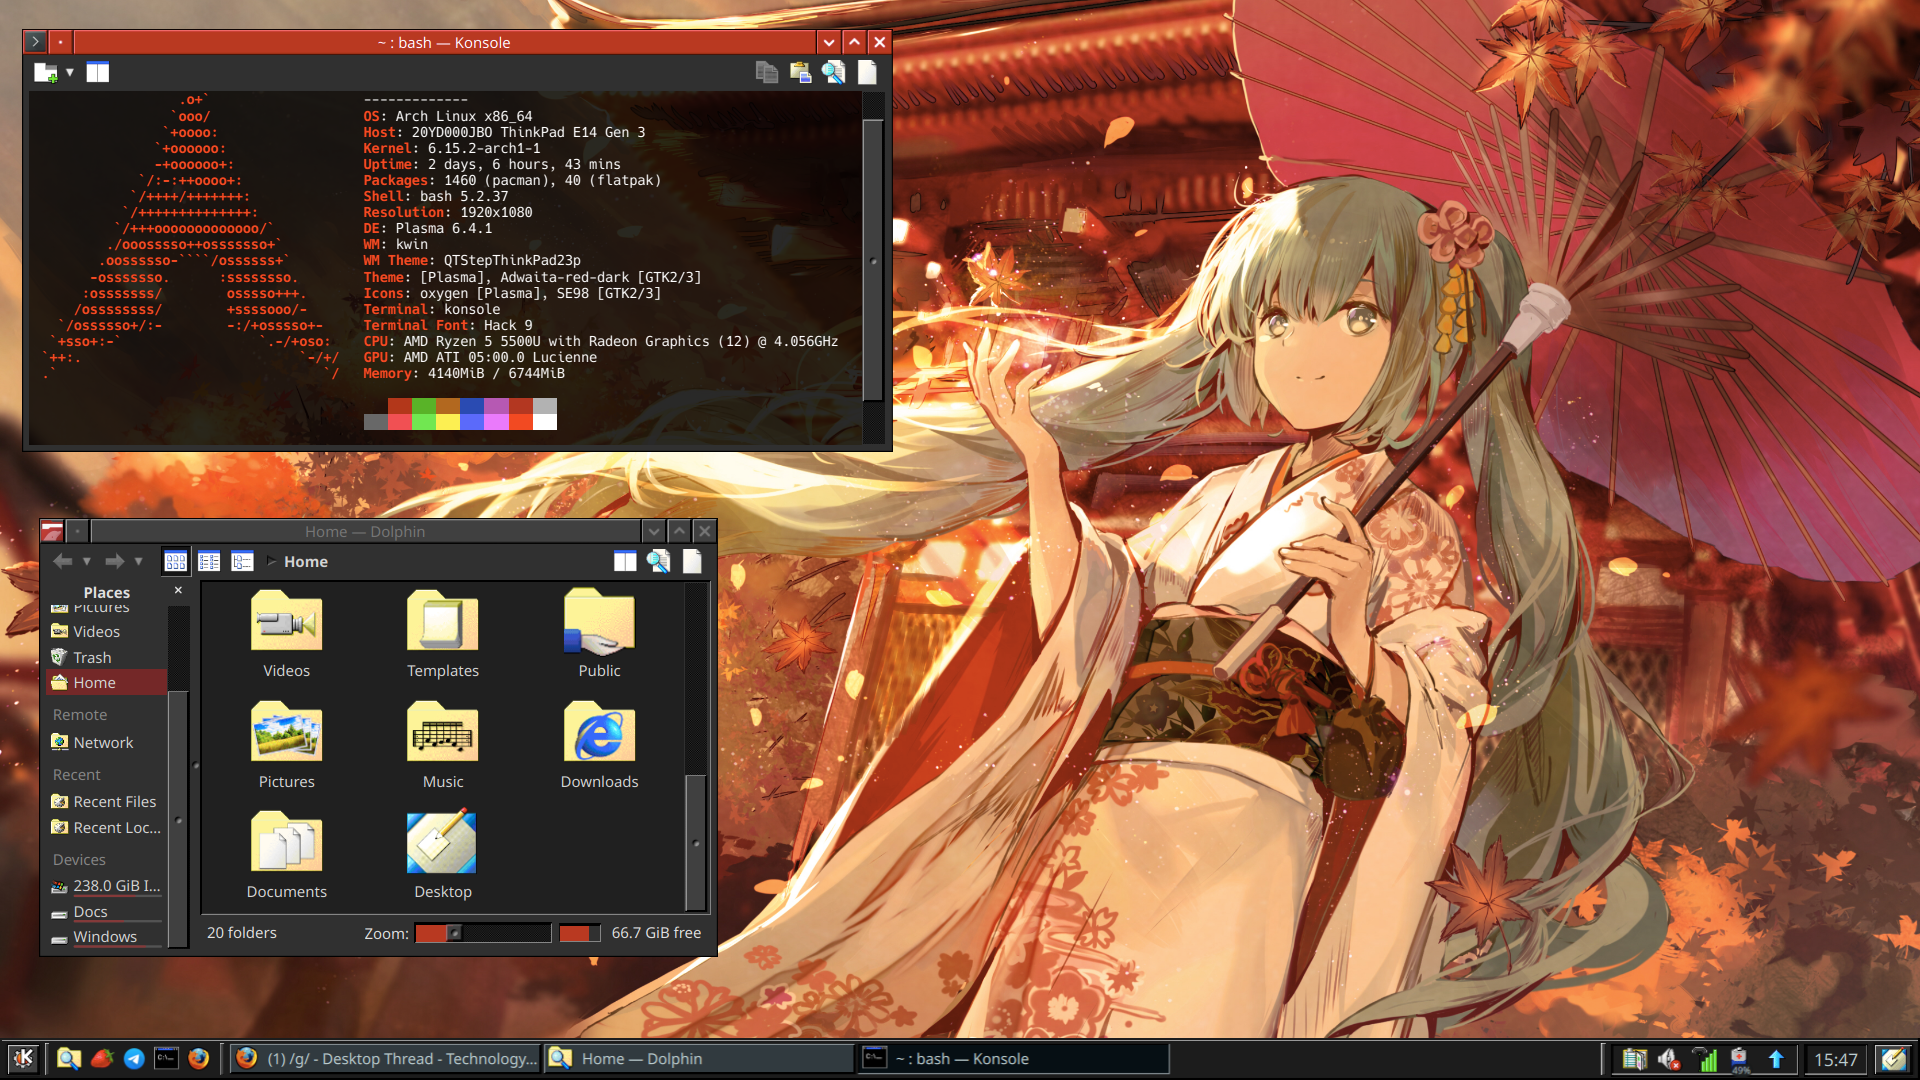Select Documents folder icon
The width and height of the screenshot is (1920, 1080).
(x=286, y=842)
